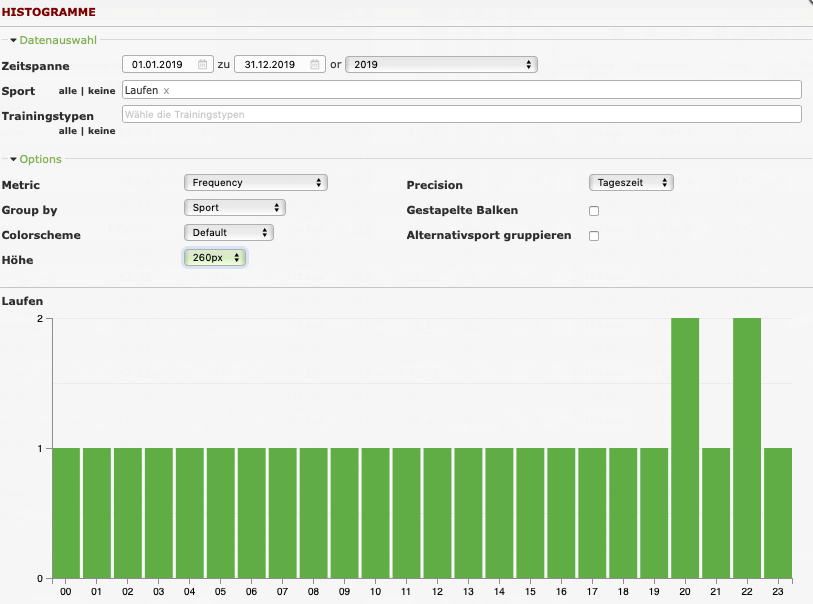The image size is (813, 604).
Task: Click the histogram bar for hour 20
Action: 685,448
